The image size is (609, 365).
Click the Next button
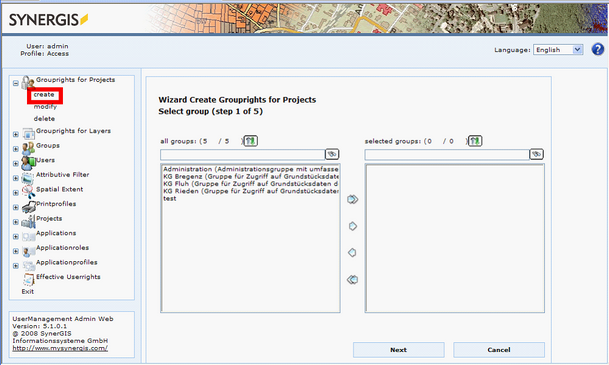tap(398, 350)
